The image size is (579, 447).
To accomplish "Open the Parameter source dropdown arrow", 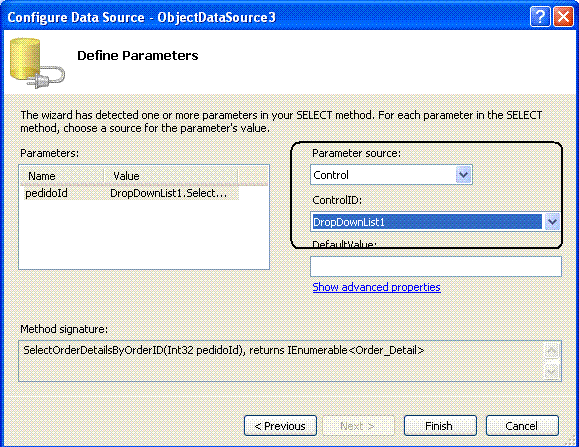I will tap(463, 175).
